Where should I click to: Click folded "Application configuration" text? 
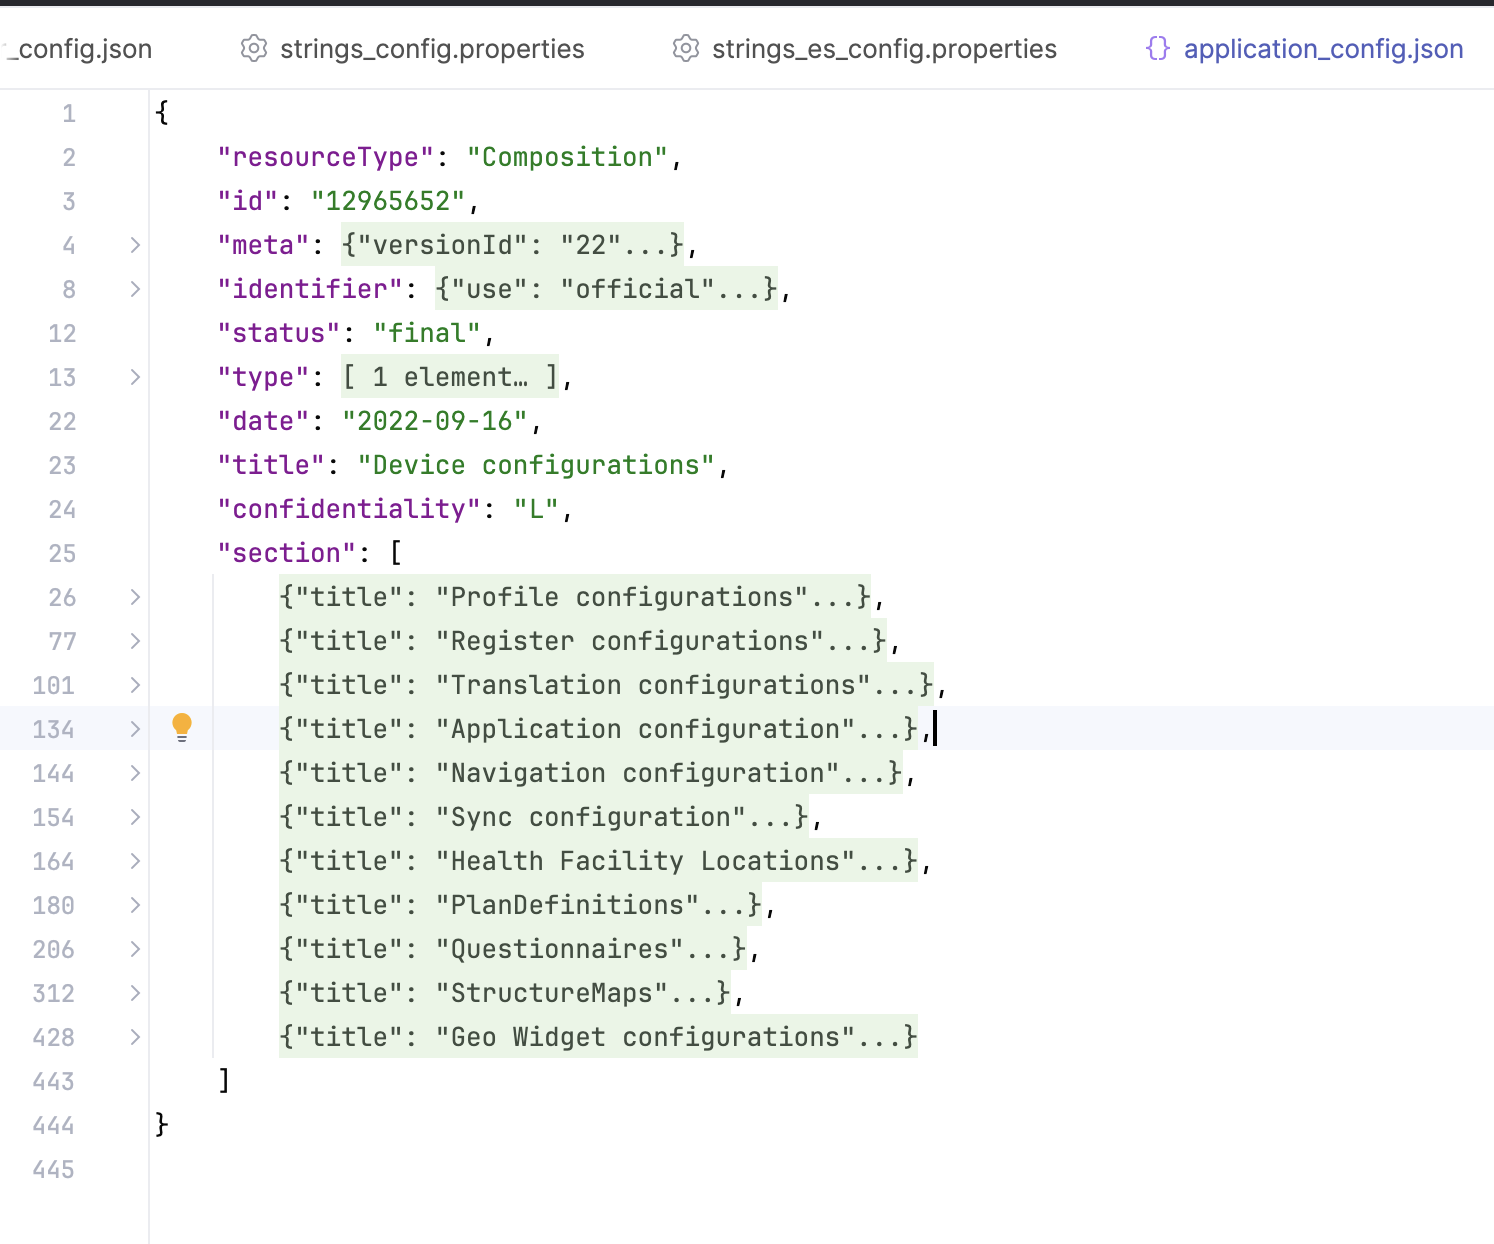pyautogui.click(x=598, y=729)
